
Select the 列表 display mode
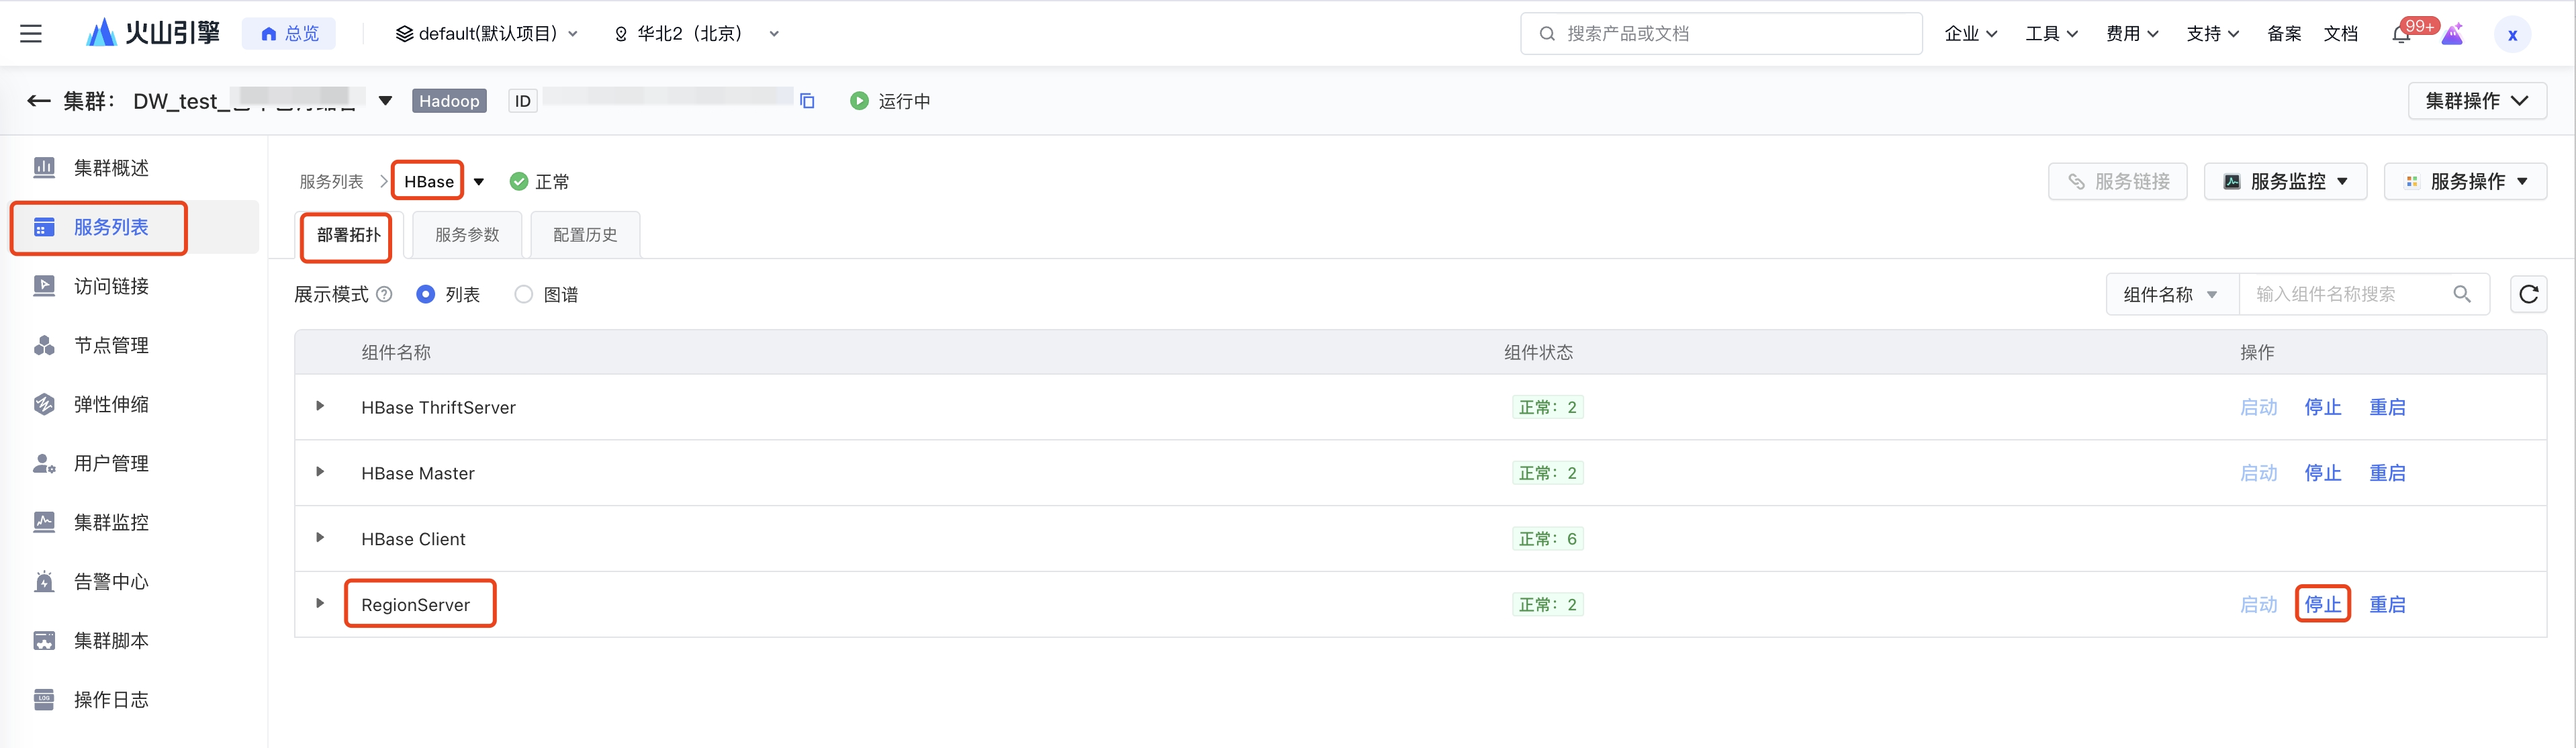(426, 294)
